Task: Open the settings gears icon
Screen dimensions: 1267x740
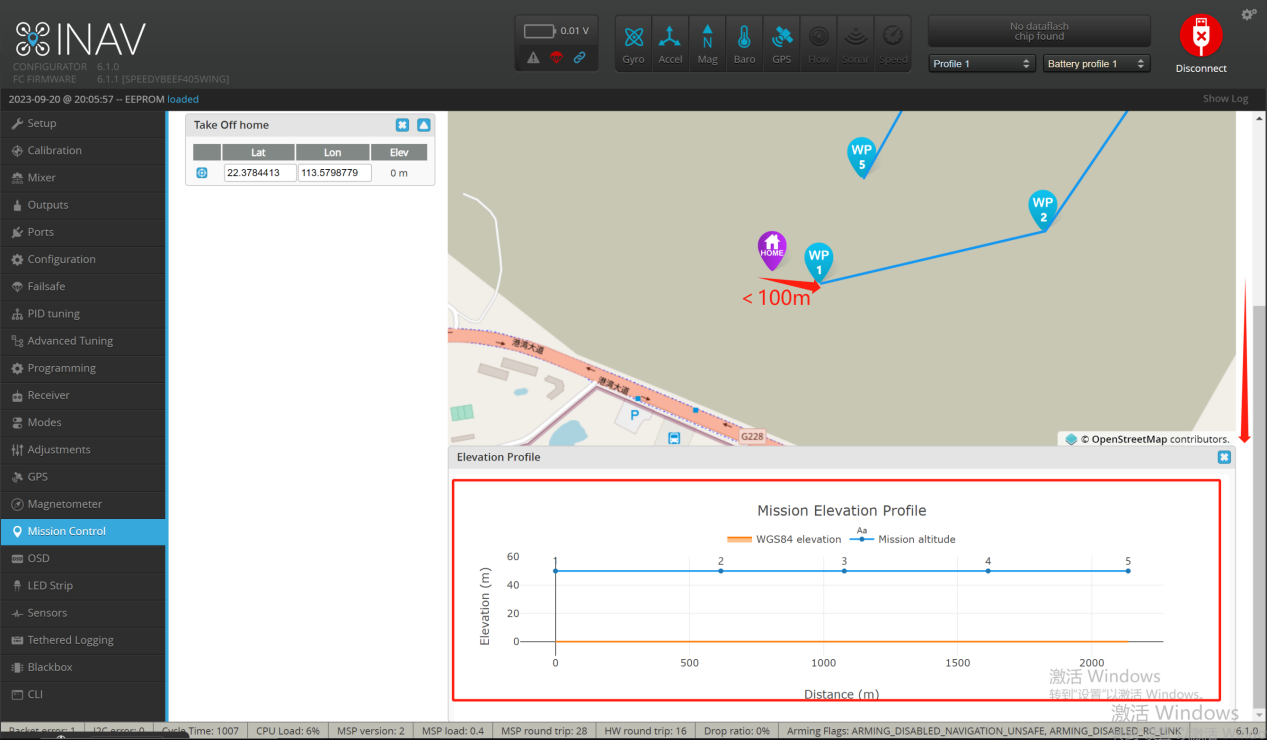Action: [1248, 14]
